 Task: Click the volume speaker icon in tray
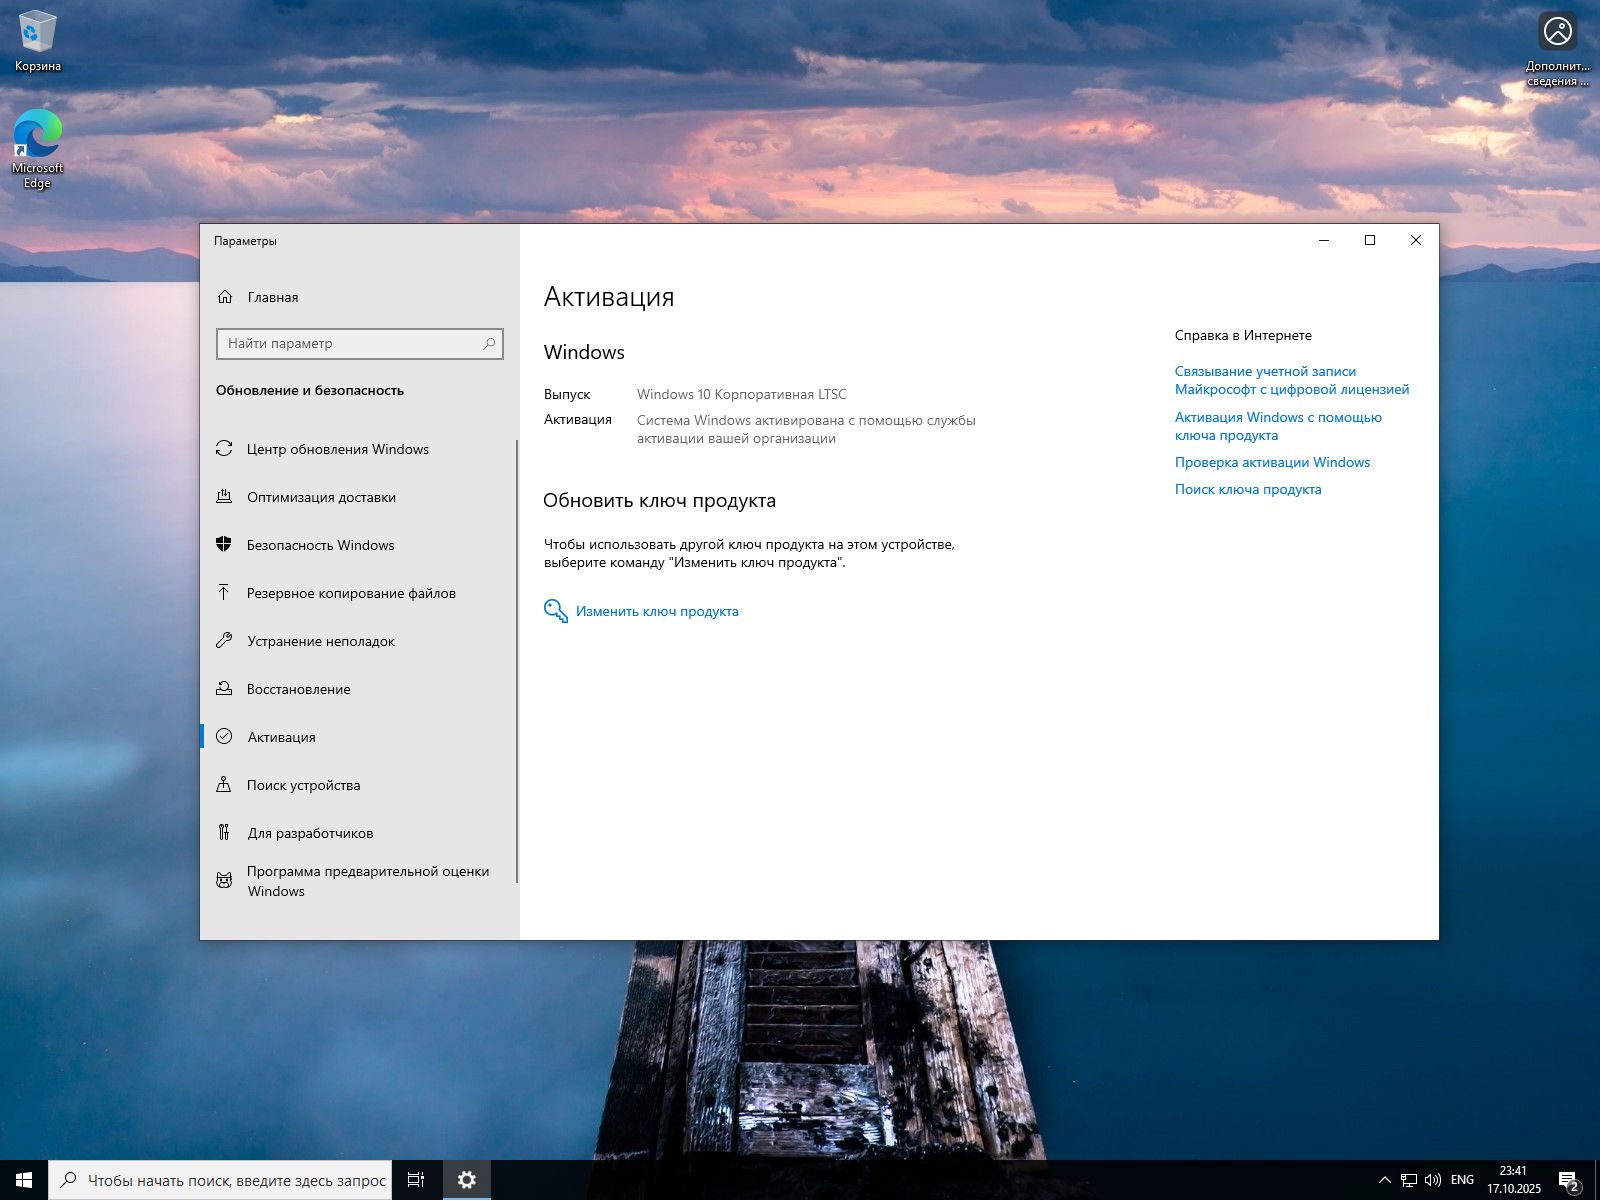pyautogui.click(x=1433, y=1180)
